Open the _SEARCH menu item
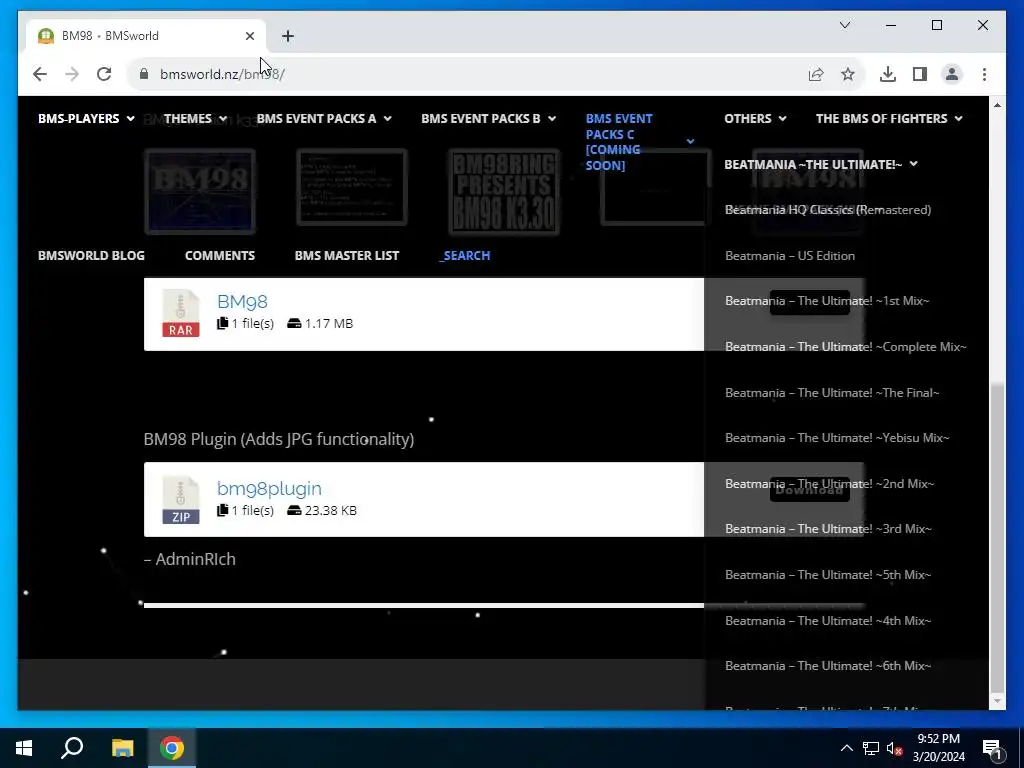The height and width of the screenshot is (768, 1024). pyautogui.click(x=464, y=255)
